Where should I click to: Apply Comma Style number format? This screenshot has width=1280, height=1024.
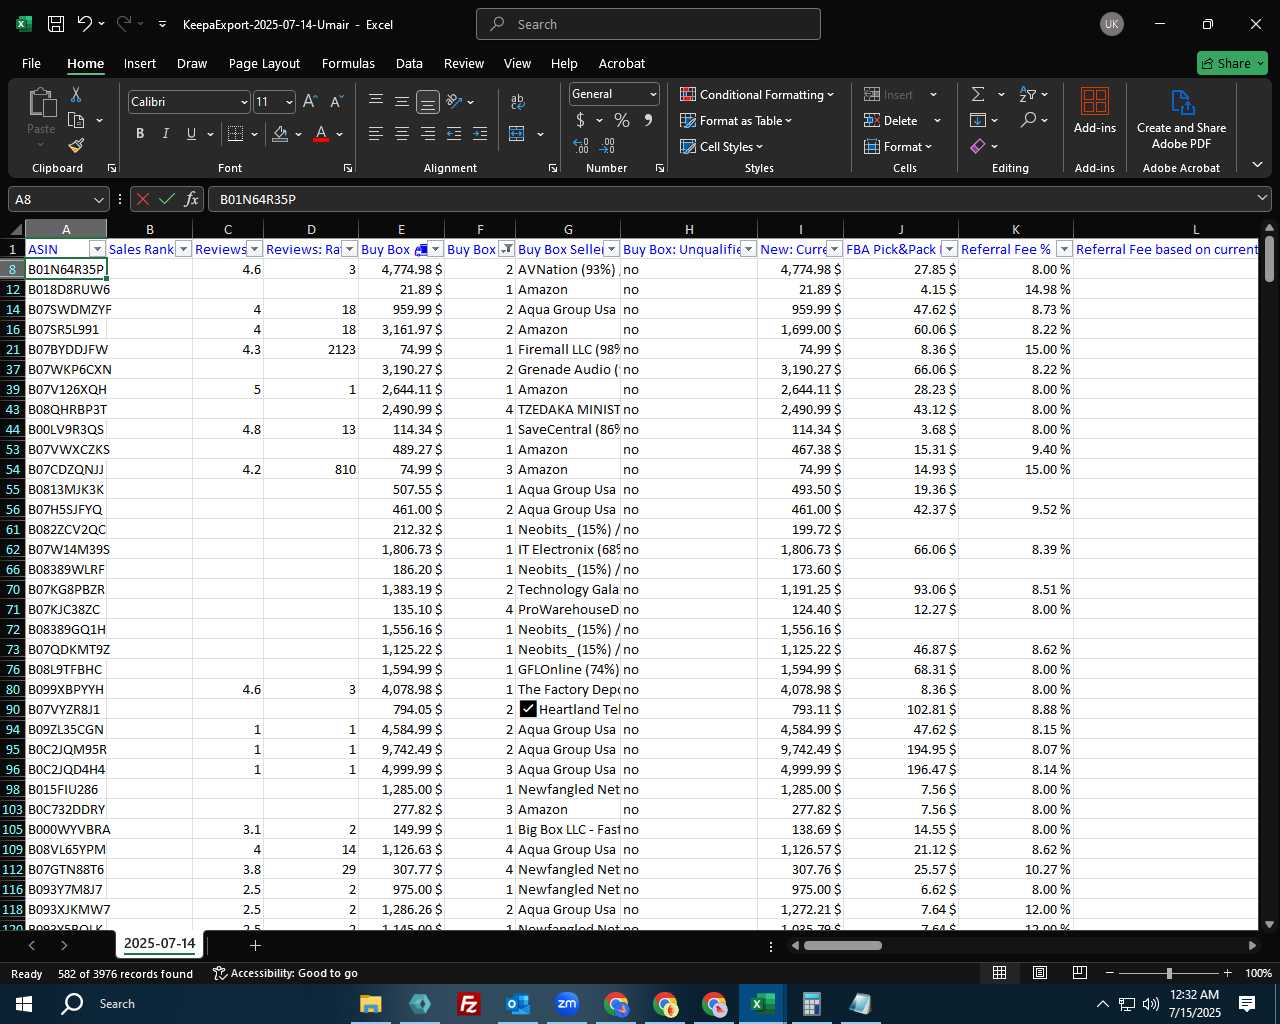point(649,120)
